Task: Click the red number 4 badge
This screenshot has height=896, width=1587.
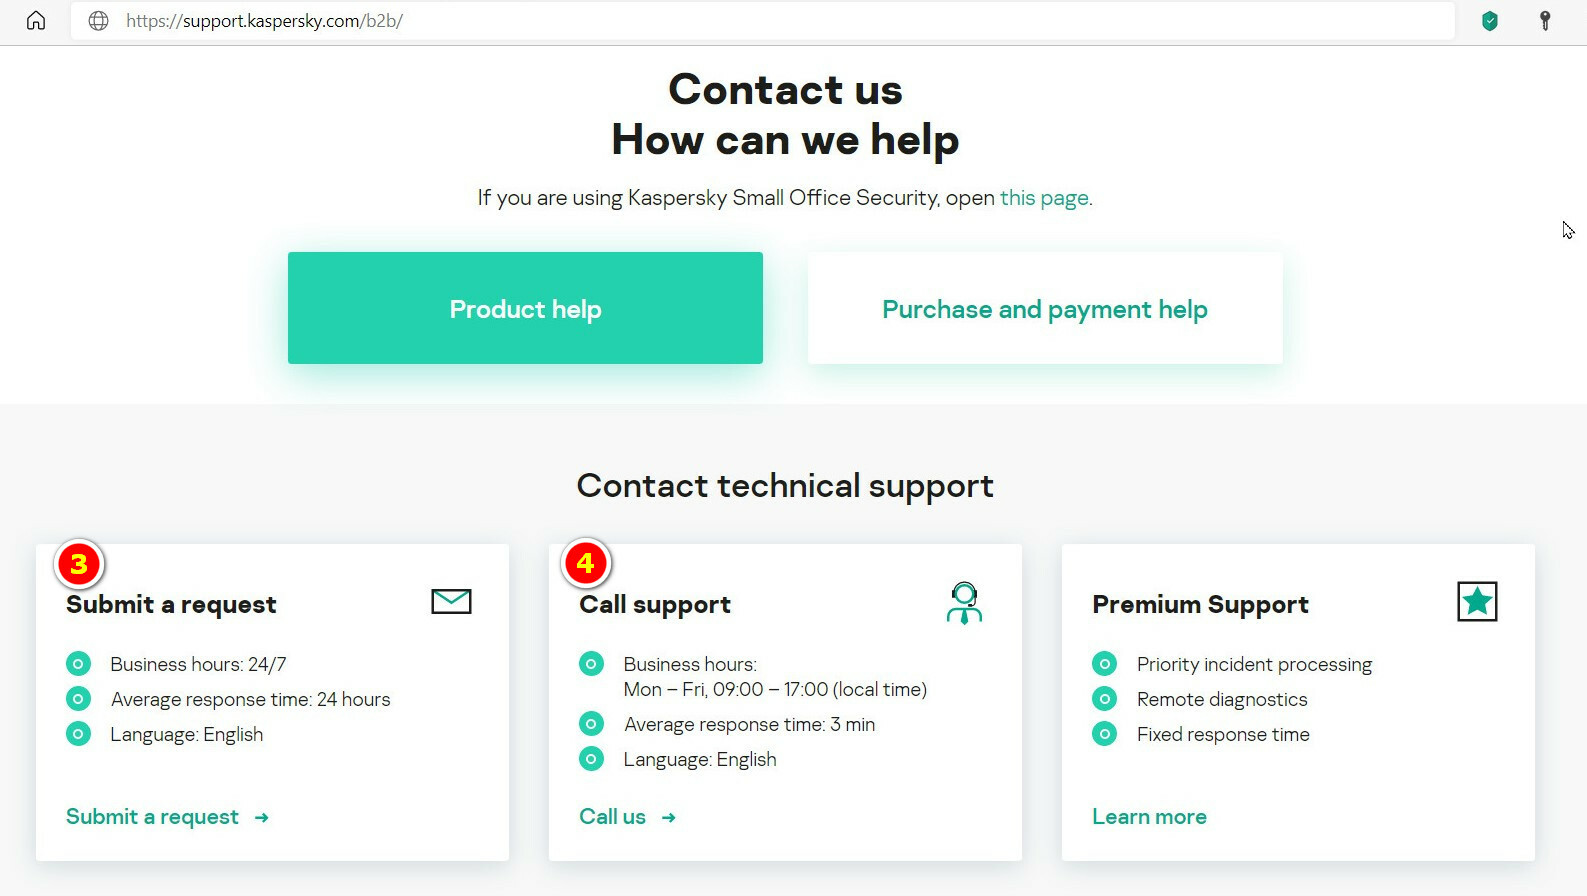Action: coord(586,564)
